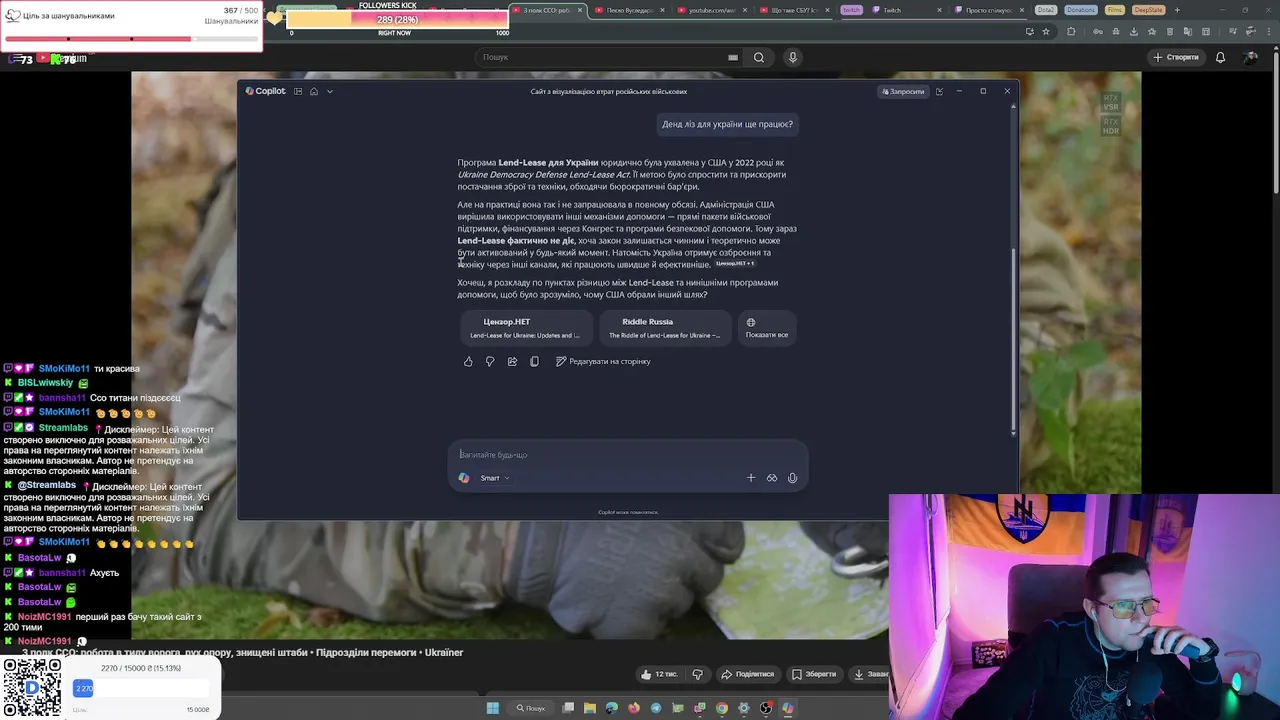This screenshot has width=1280, height=720.
Task: Click the Copilot logo in input box
Action: [464, 478]
